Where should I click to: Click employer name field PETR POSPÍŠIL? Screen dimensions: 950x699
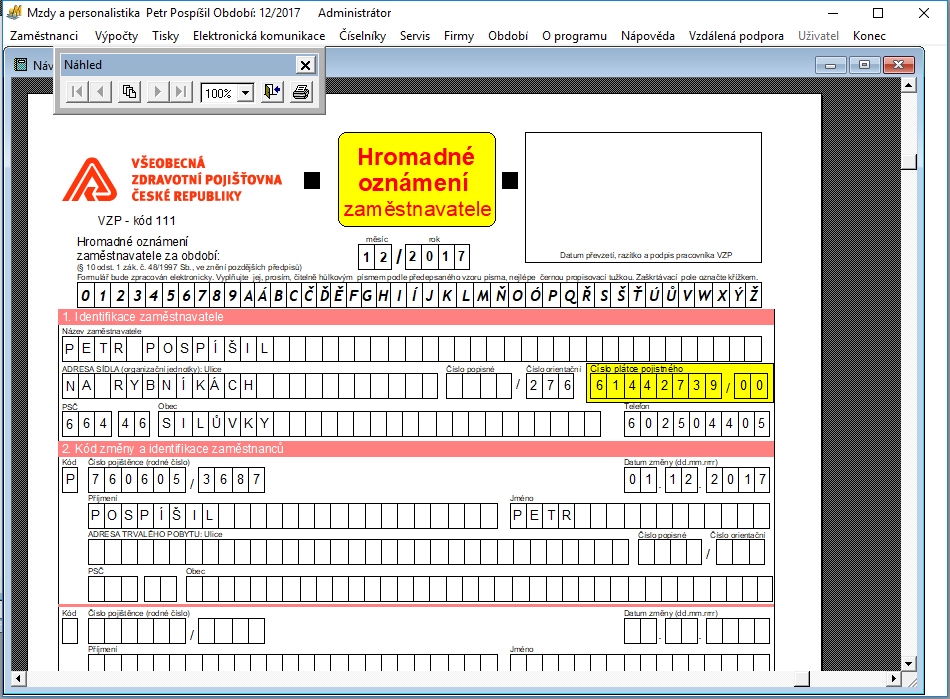[412, 349]
